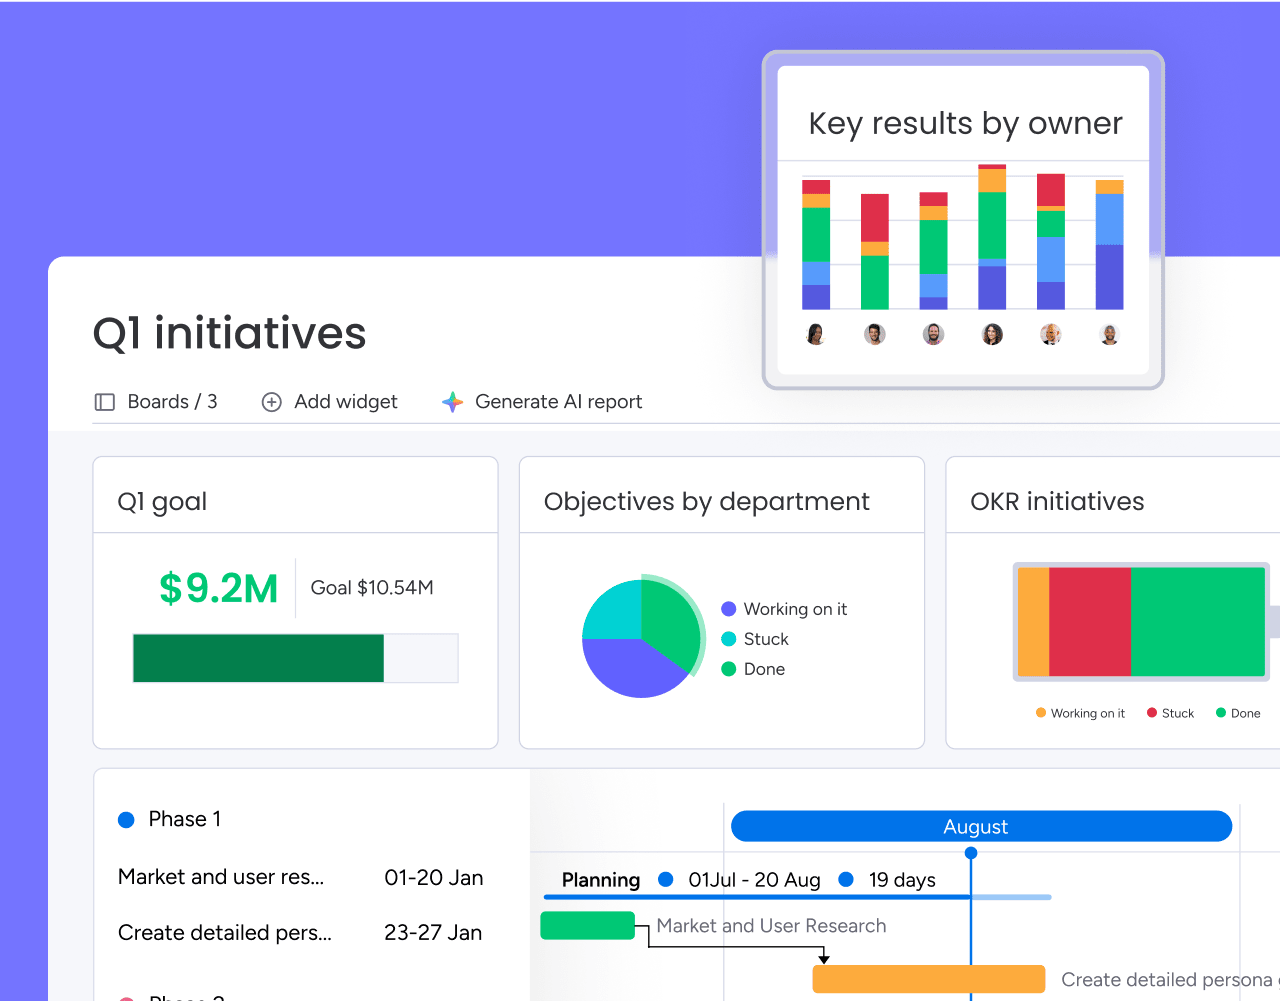The width and height of the screenshot is (1280, 1001).
Task: Click the Goal $10.54M text
Action: (x=372, y=588)
